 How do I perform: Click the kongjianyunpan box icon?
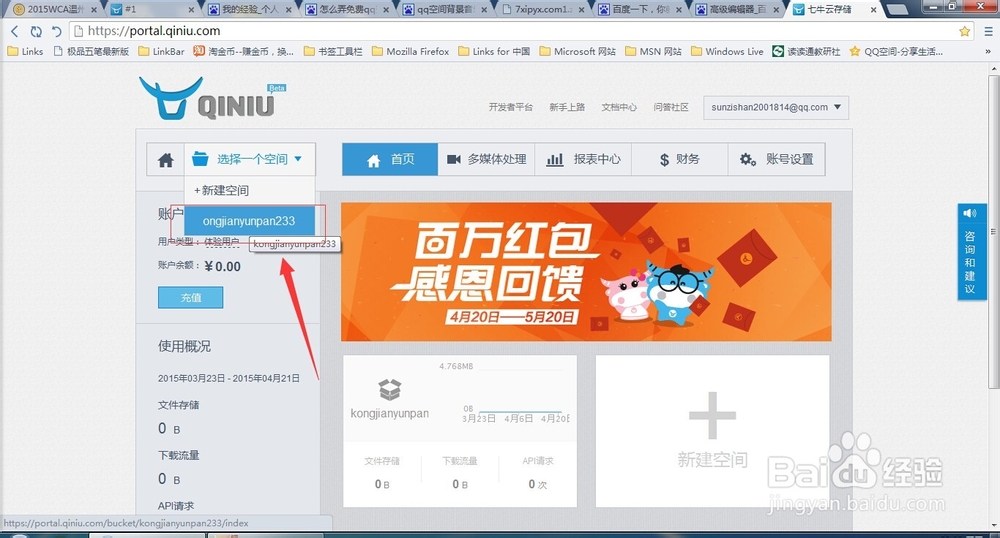point(390,389)
